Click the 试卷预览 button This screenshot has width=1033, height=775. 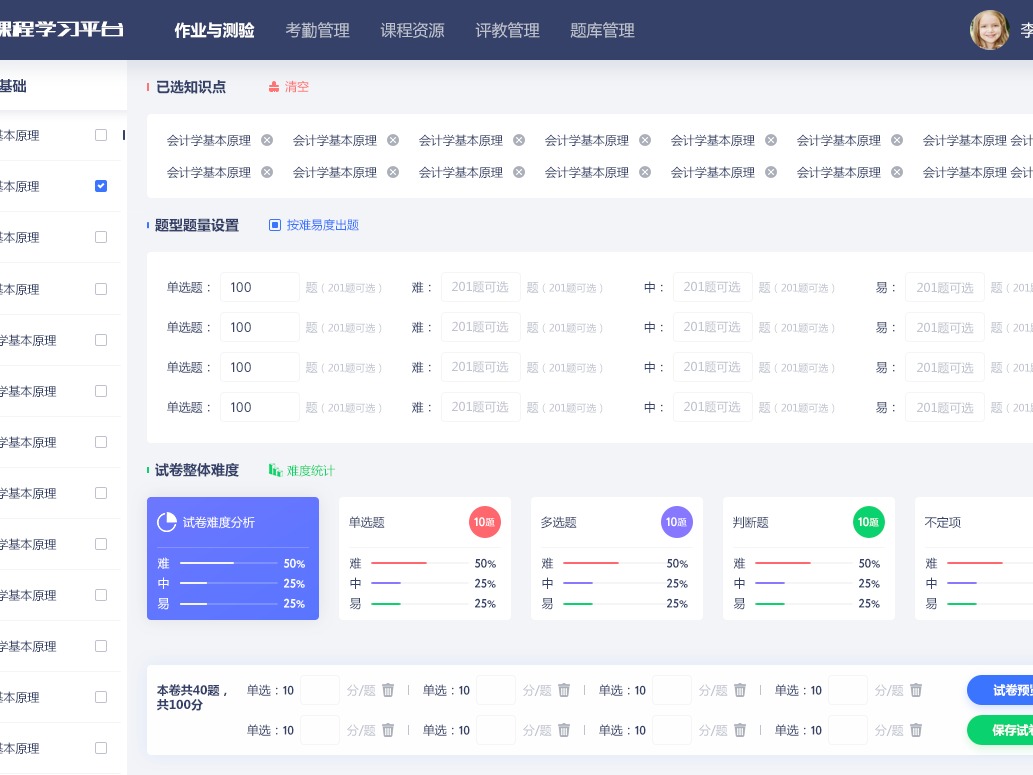point(1010,690)
